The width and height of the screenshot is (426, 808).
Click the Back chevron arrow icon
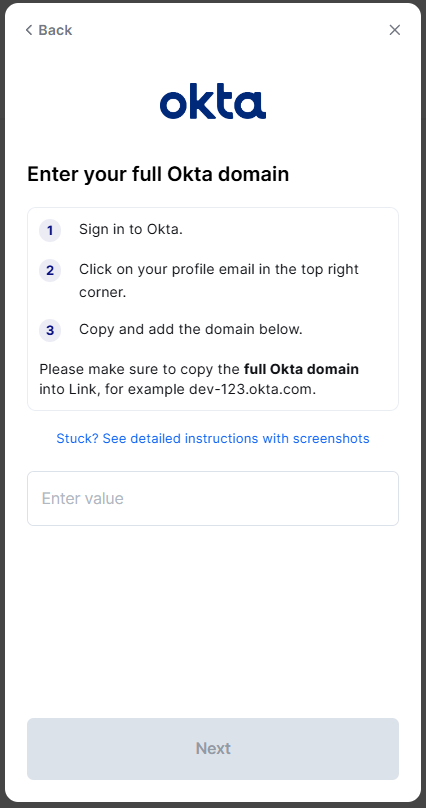(x=29, y=30)
